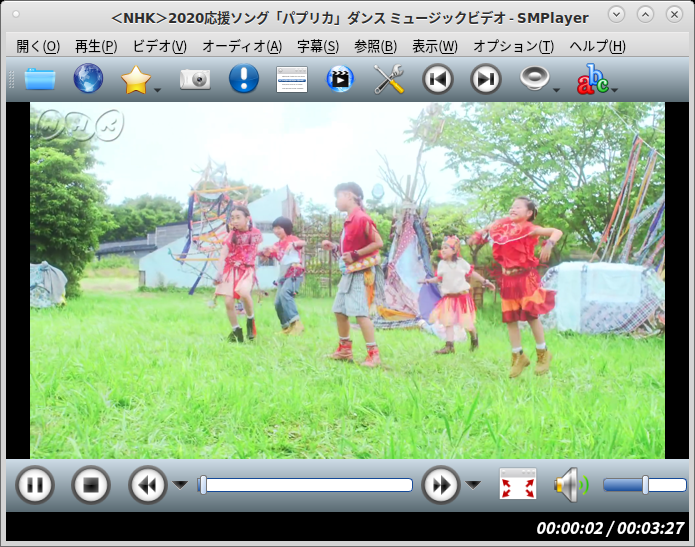Open the 表示(W) menu

[x=435, y=46]
